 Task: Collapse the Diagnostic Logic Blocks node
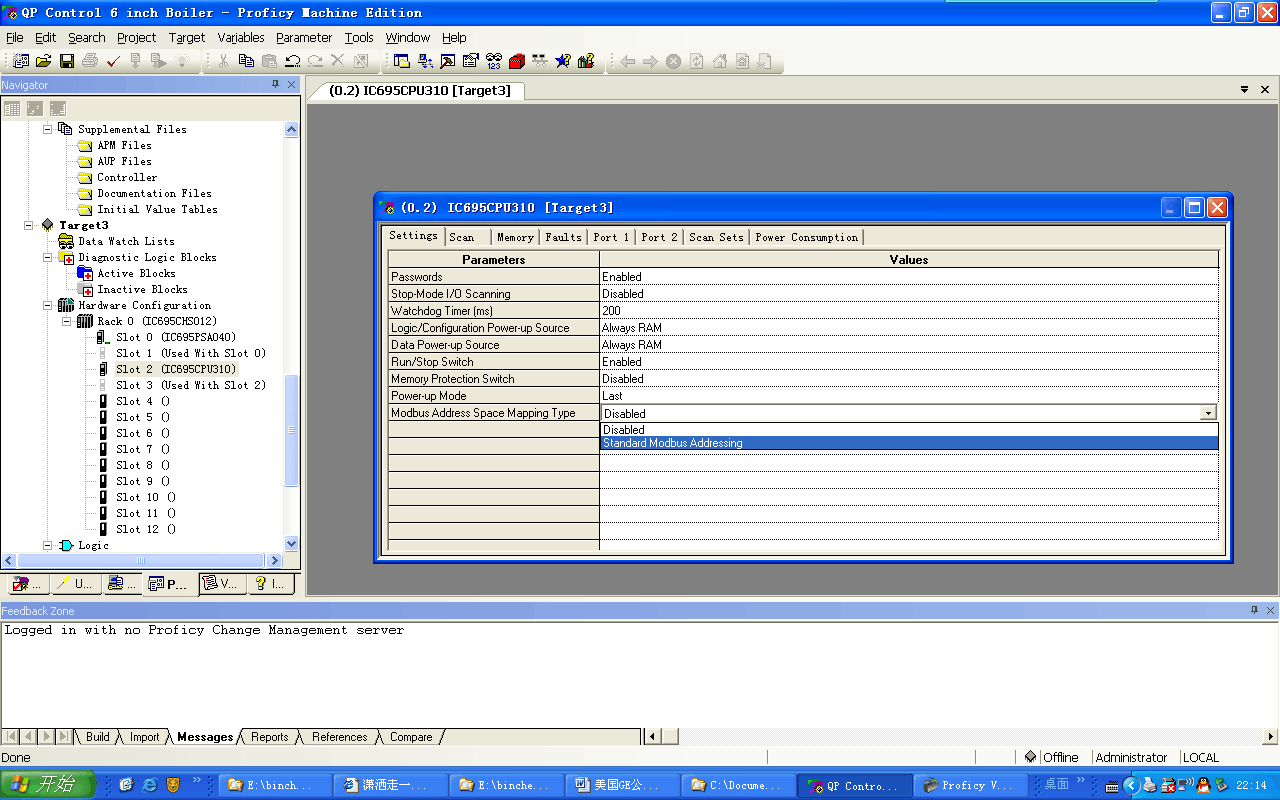click(x=47, y=257)
